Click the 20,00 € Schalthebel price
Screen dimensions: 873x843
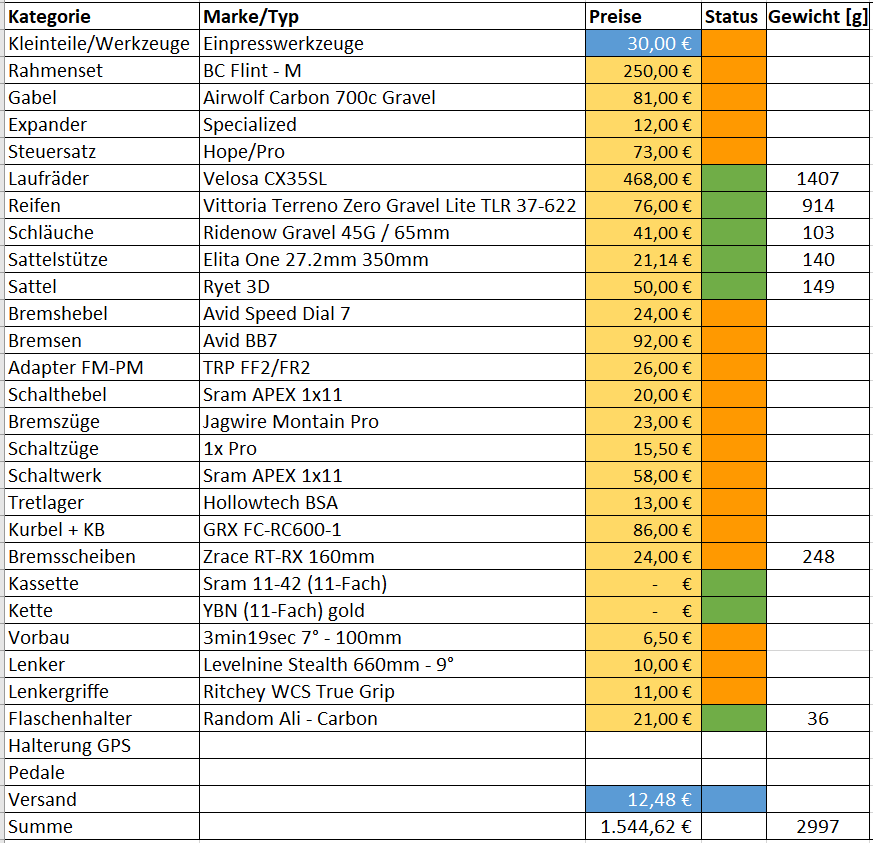coord(643,394)
